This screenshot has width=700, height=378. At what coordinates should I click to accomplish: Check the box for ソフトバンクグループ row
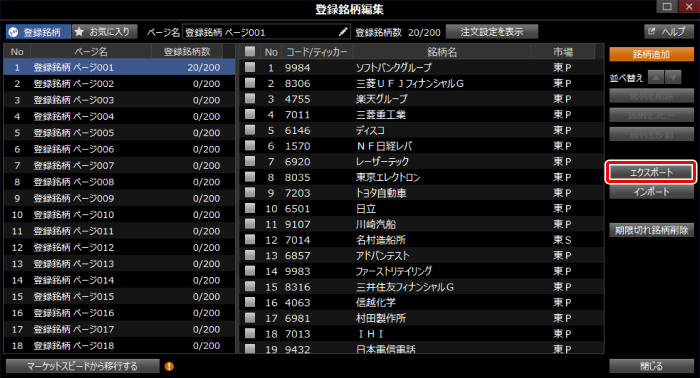click(250, 67)
